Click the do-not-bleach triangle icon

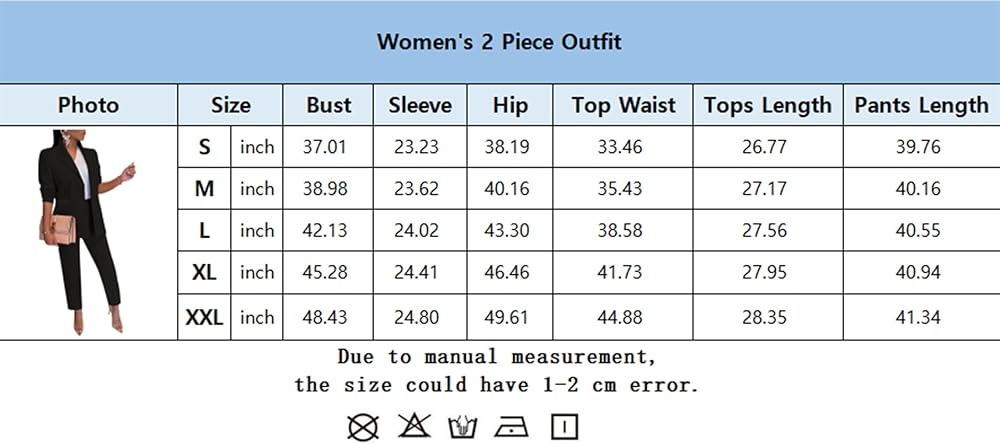412,427
